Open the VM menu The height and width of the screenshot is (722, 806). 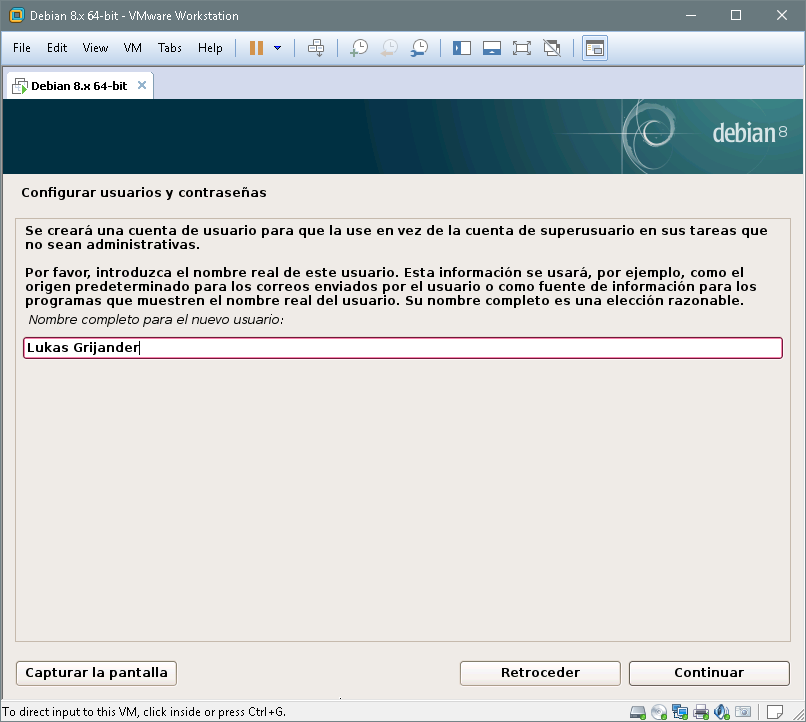(133, 48)
